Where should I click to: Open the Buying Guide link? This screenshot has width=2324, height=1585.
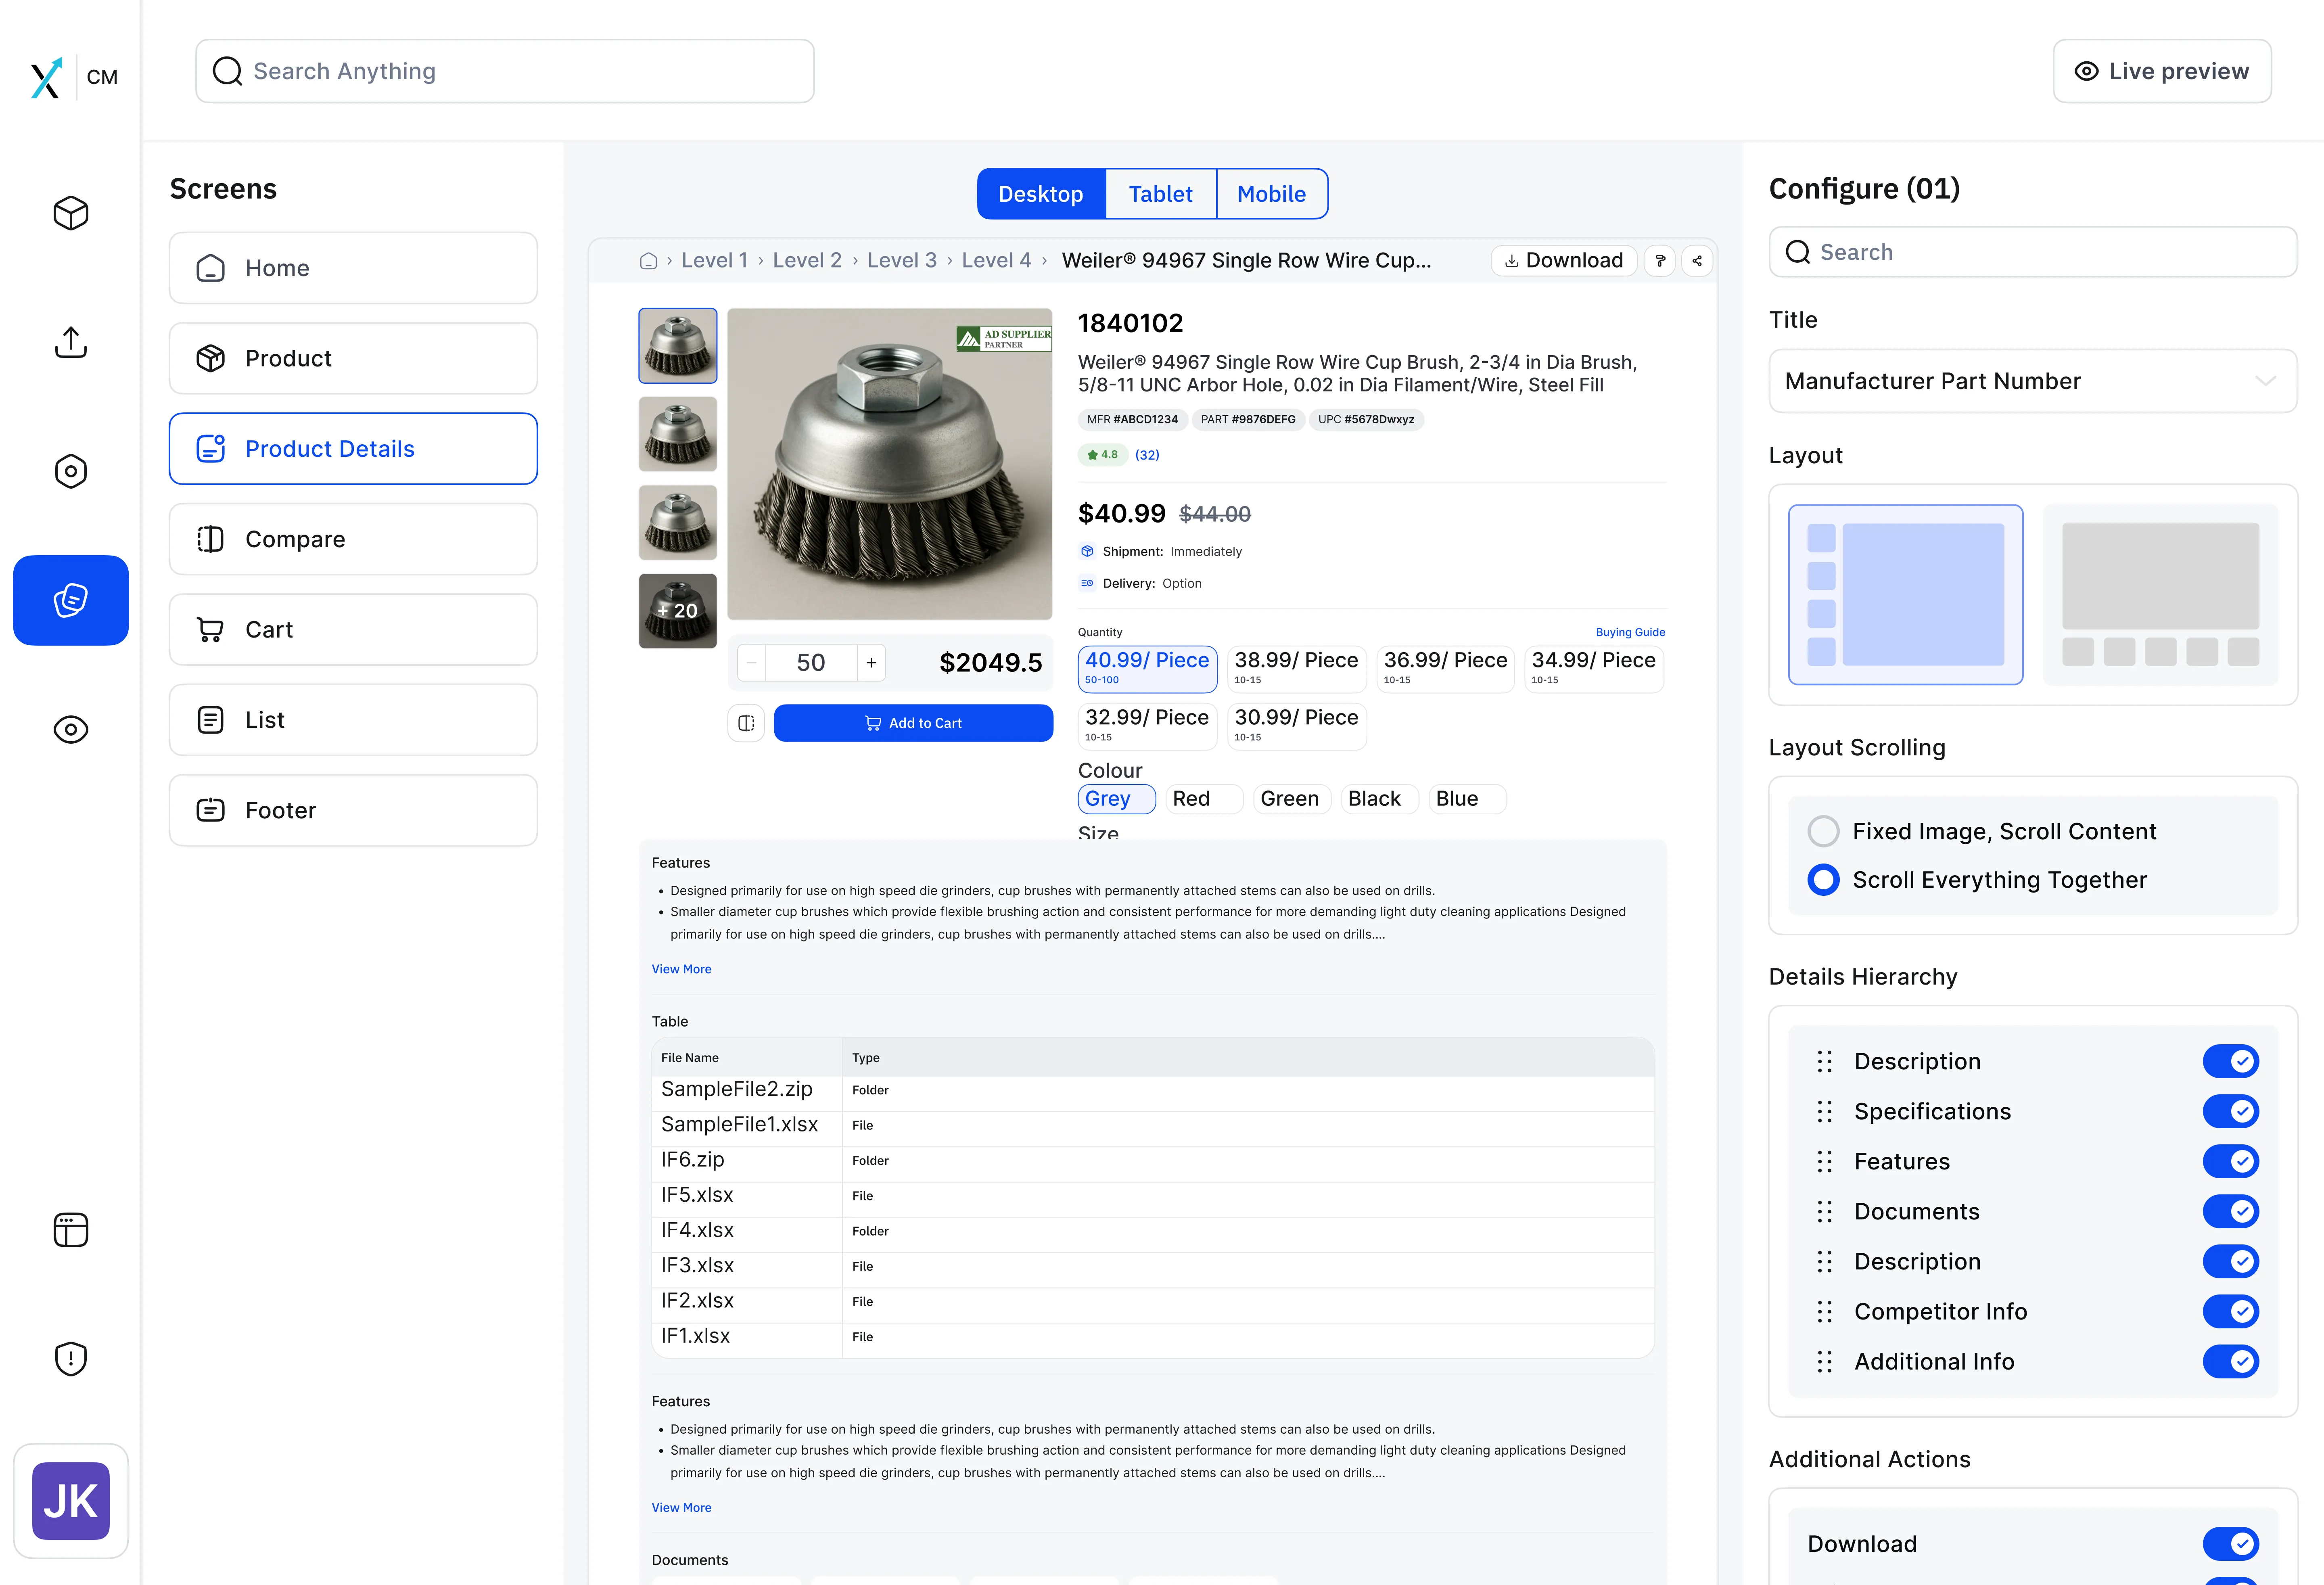(x=1630, y=632)
